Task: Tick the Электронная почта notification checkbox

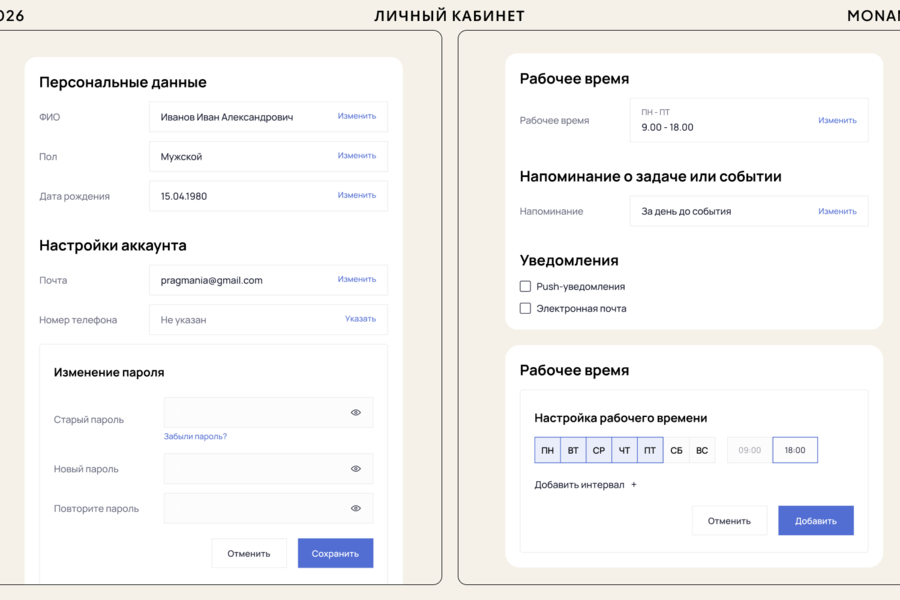Action: click(525, 308)
